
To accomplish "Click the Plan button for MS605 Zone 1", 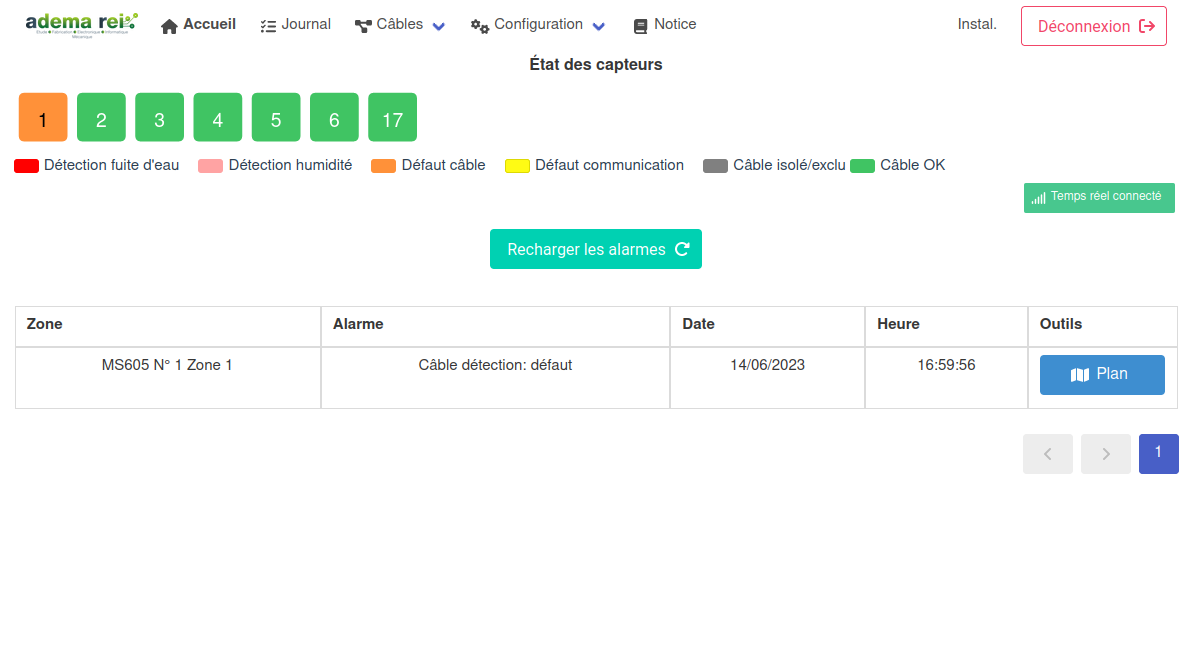I will (1102, 374).
